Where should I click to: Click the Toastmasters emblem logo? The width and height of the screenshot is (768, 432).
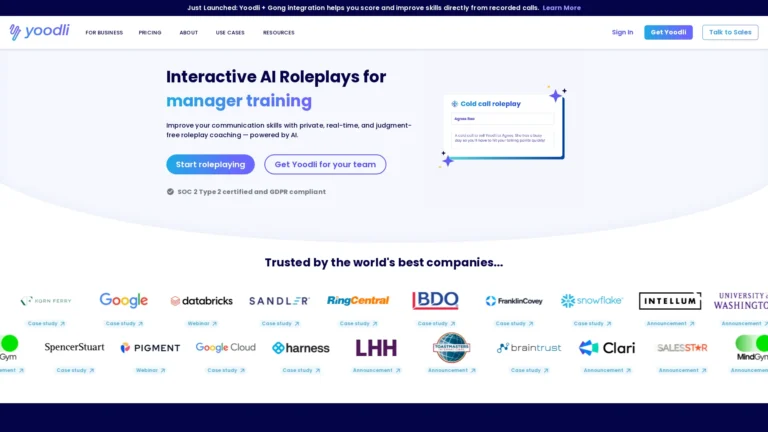(x=451, y=347)
